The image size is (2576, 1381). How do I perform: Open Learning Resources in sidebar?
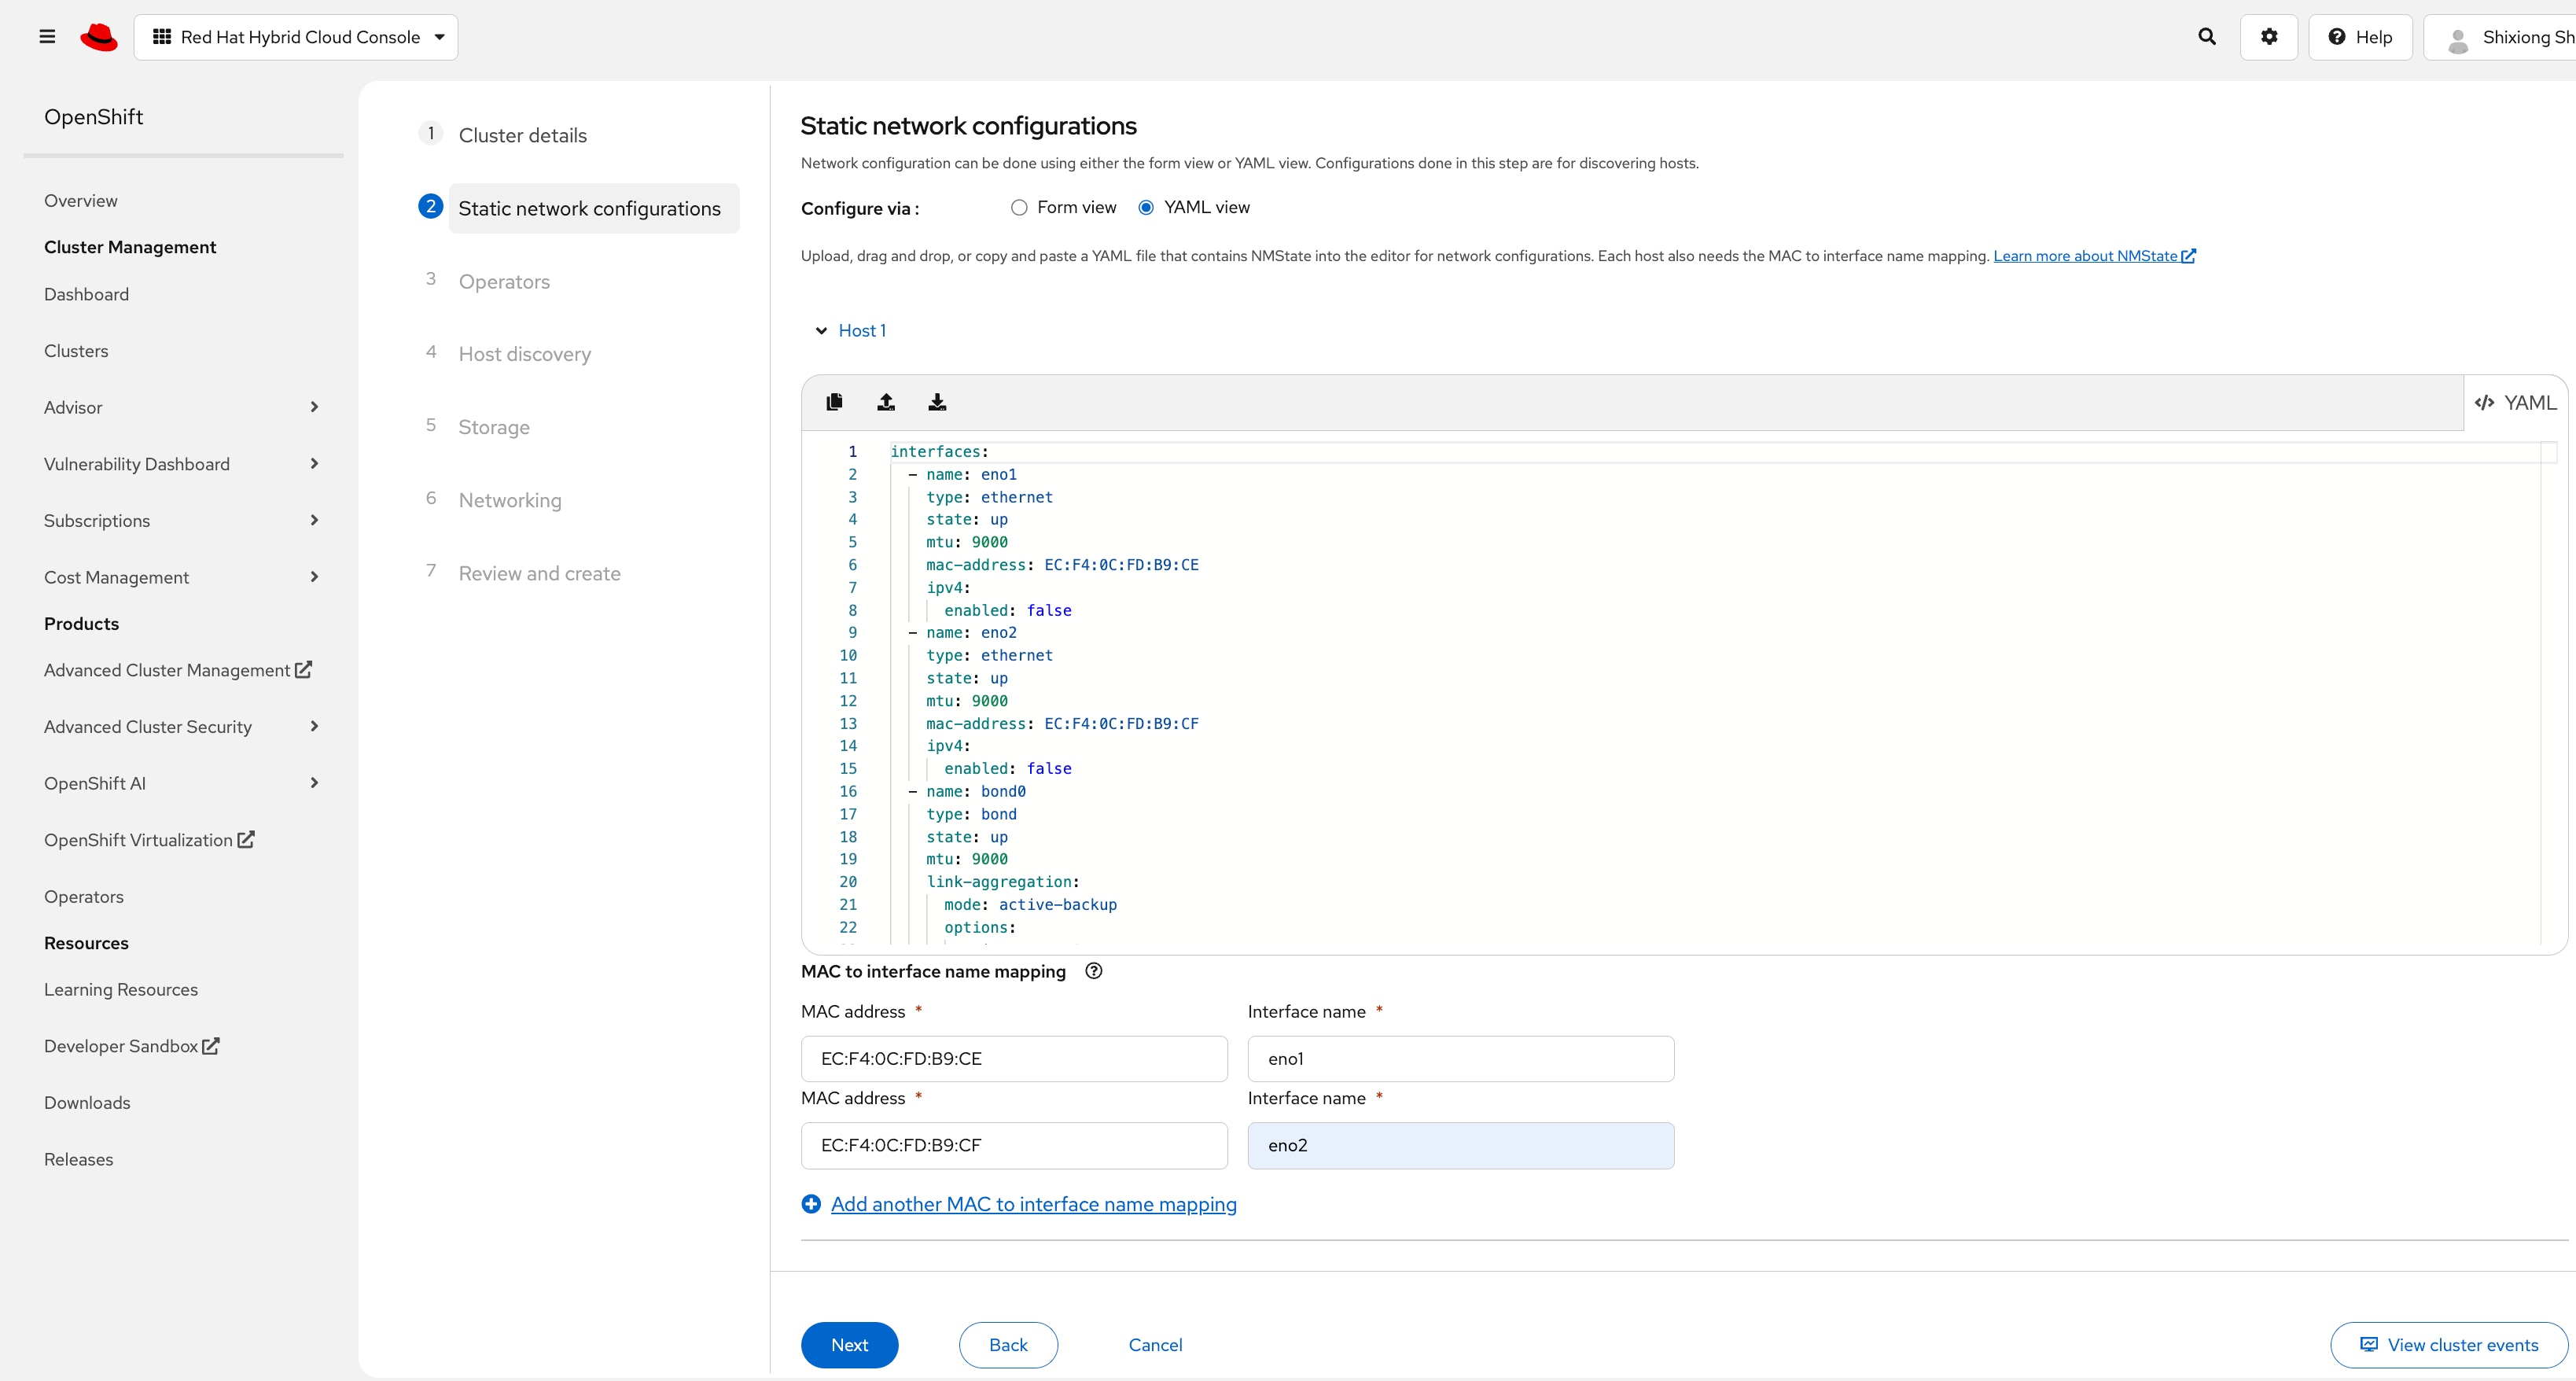click(121, 990)
